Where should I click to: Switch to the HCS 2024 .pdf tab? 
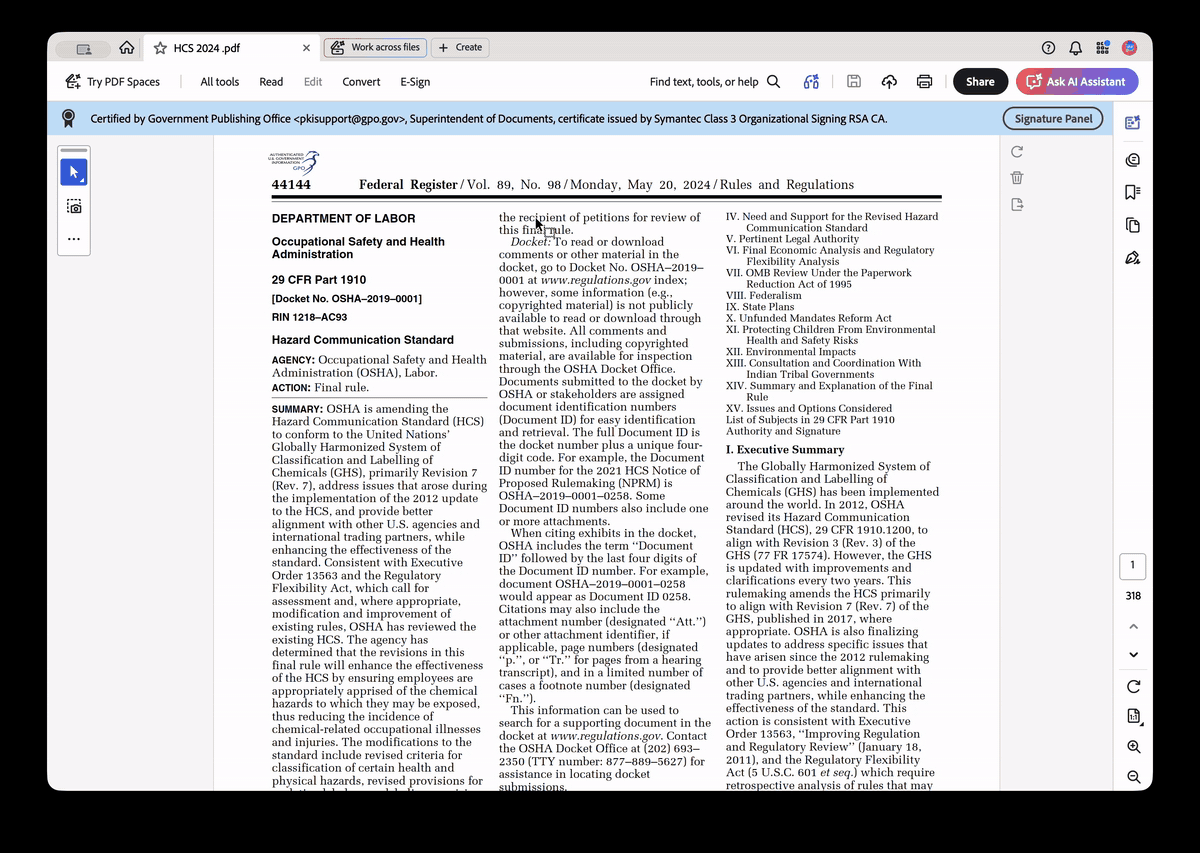pyautogui.click(x=232, y=48)
